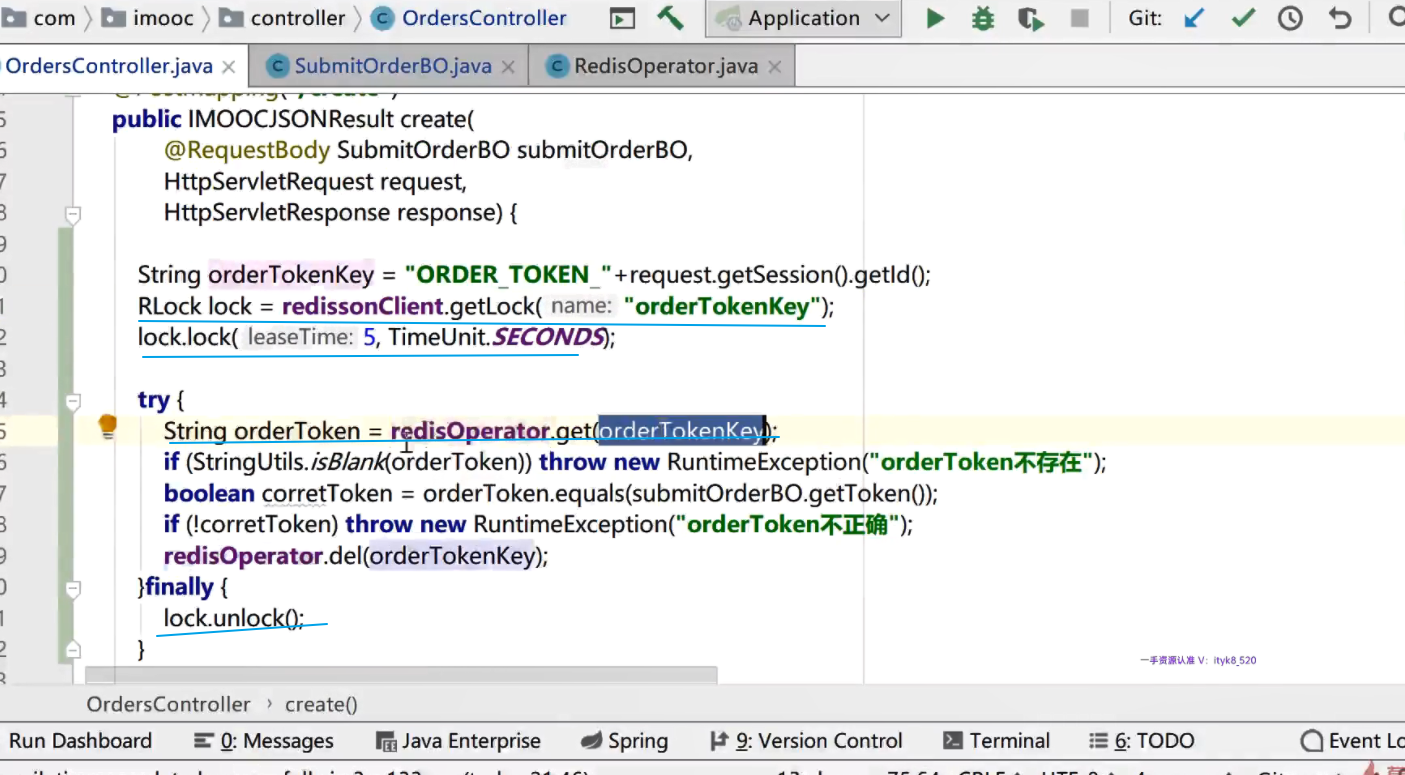Click the "ORDER_TOKEN_" string literal

coord(508,275)
